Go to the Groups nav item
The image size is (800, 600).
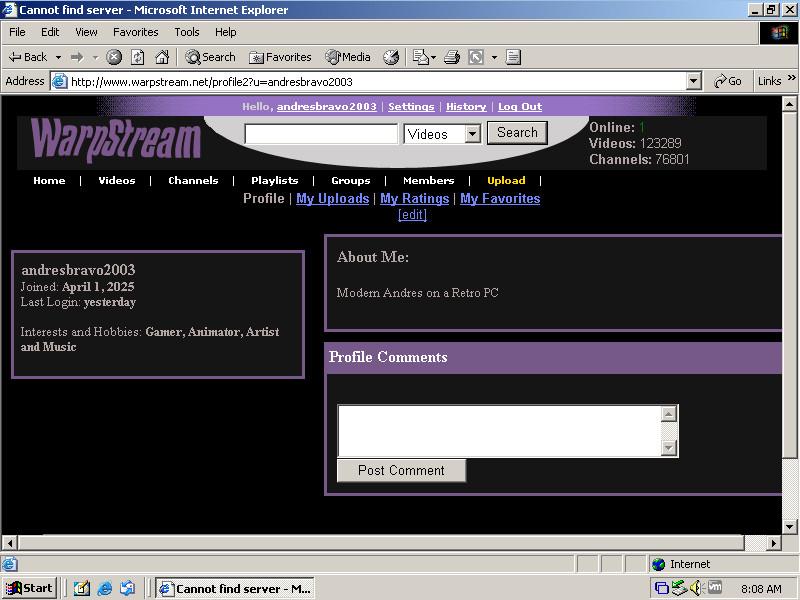click(351, 181)
